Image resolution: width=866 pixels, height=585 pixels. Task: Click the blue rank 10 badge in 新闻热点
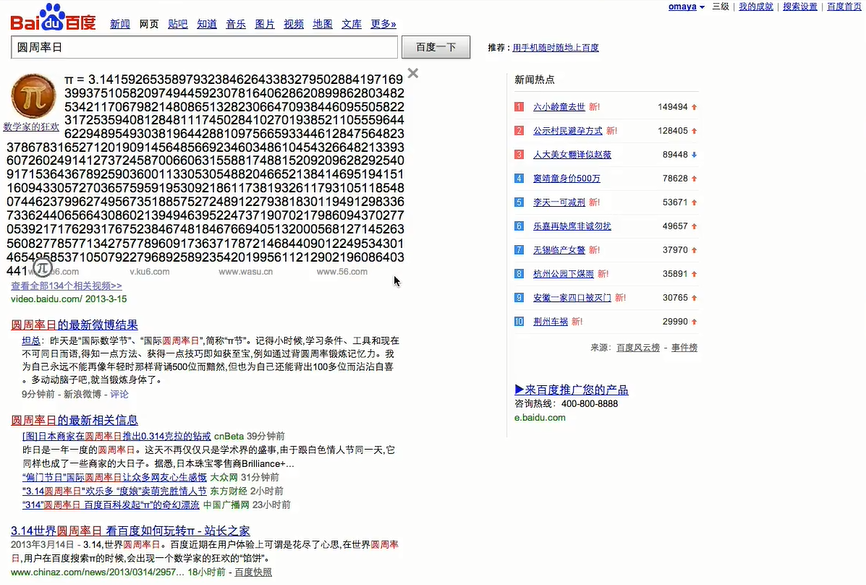pos(519,322)
